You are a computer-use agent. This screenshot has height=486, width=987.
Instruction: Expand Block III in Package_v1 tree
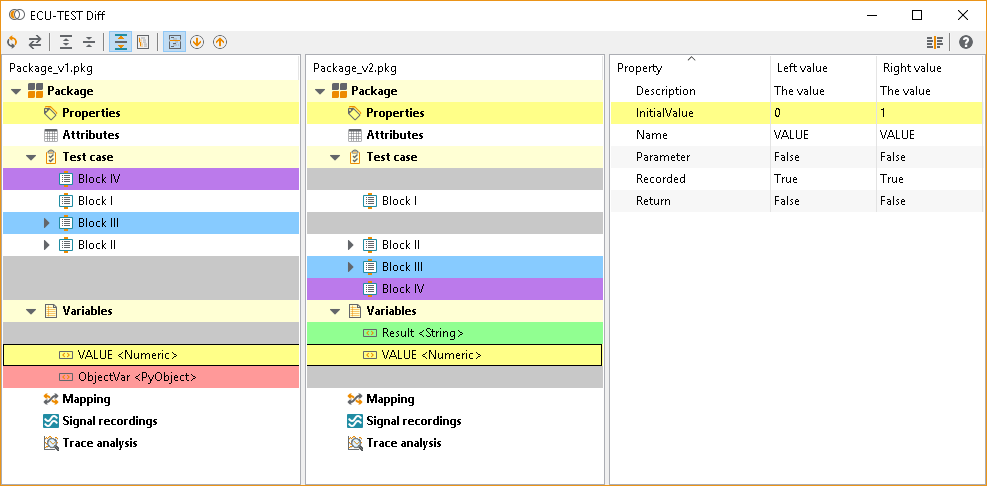47,223
